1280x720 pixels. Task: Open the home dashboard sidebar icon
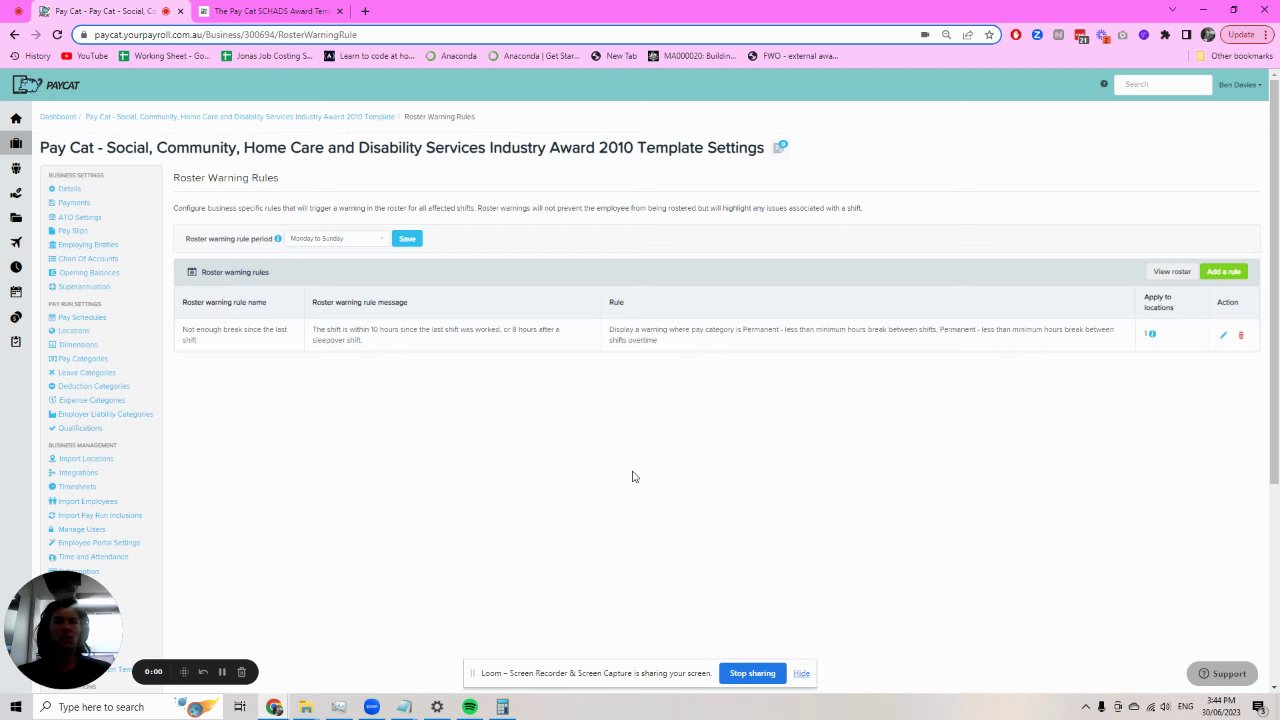click(x=16, y=119)
